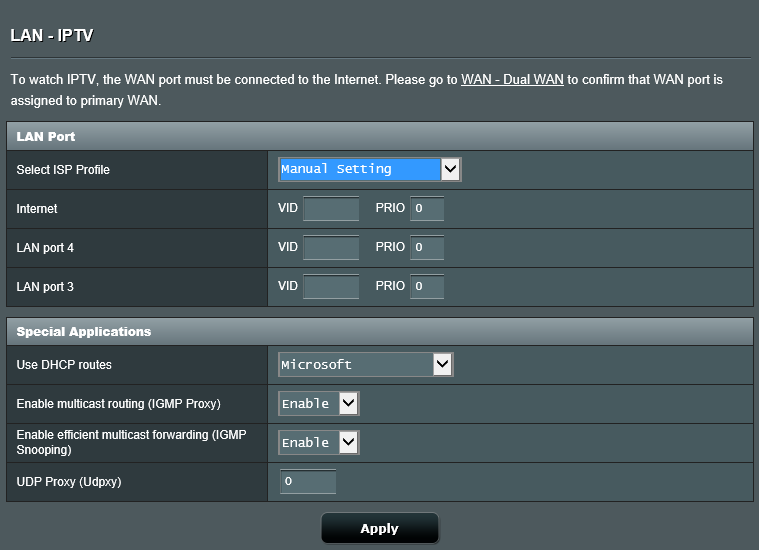Click the Special Applications section header

(84, 332)
